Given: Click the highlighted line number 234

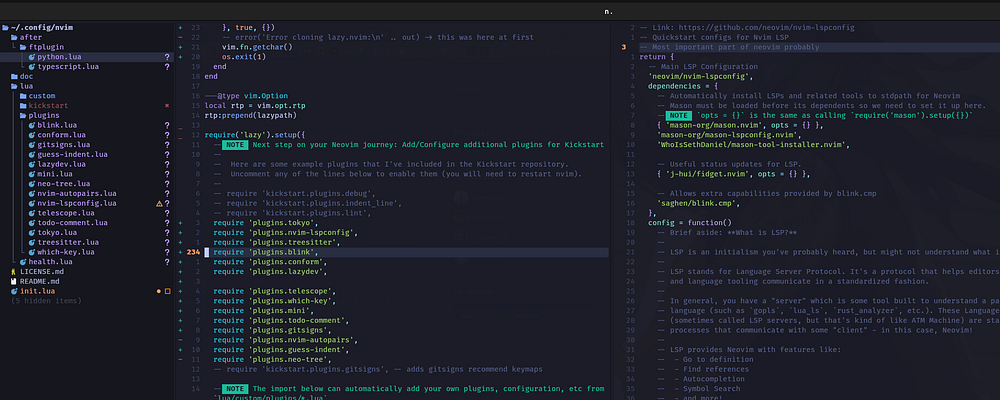Looking at the screenshot, I should 194,252.
